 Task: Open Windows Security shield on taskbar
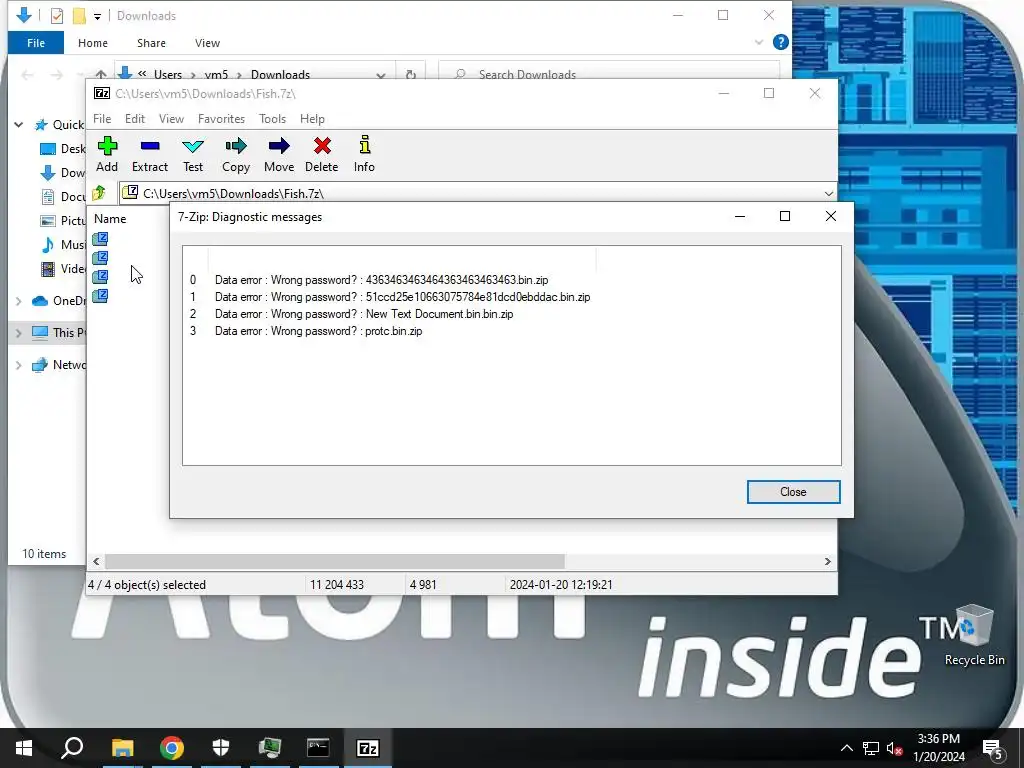click(x=221, y=748)
